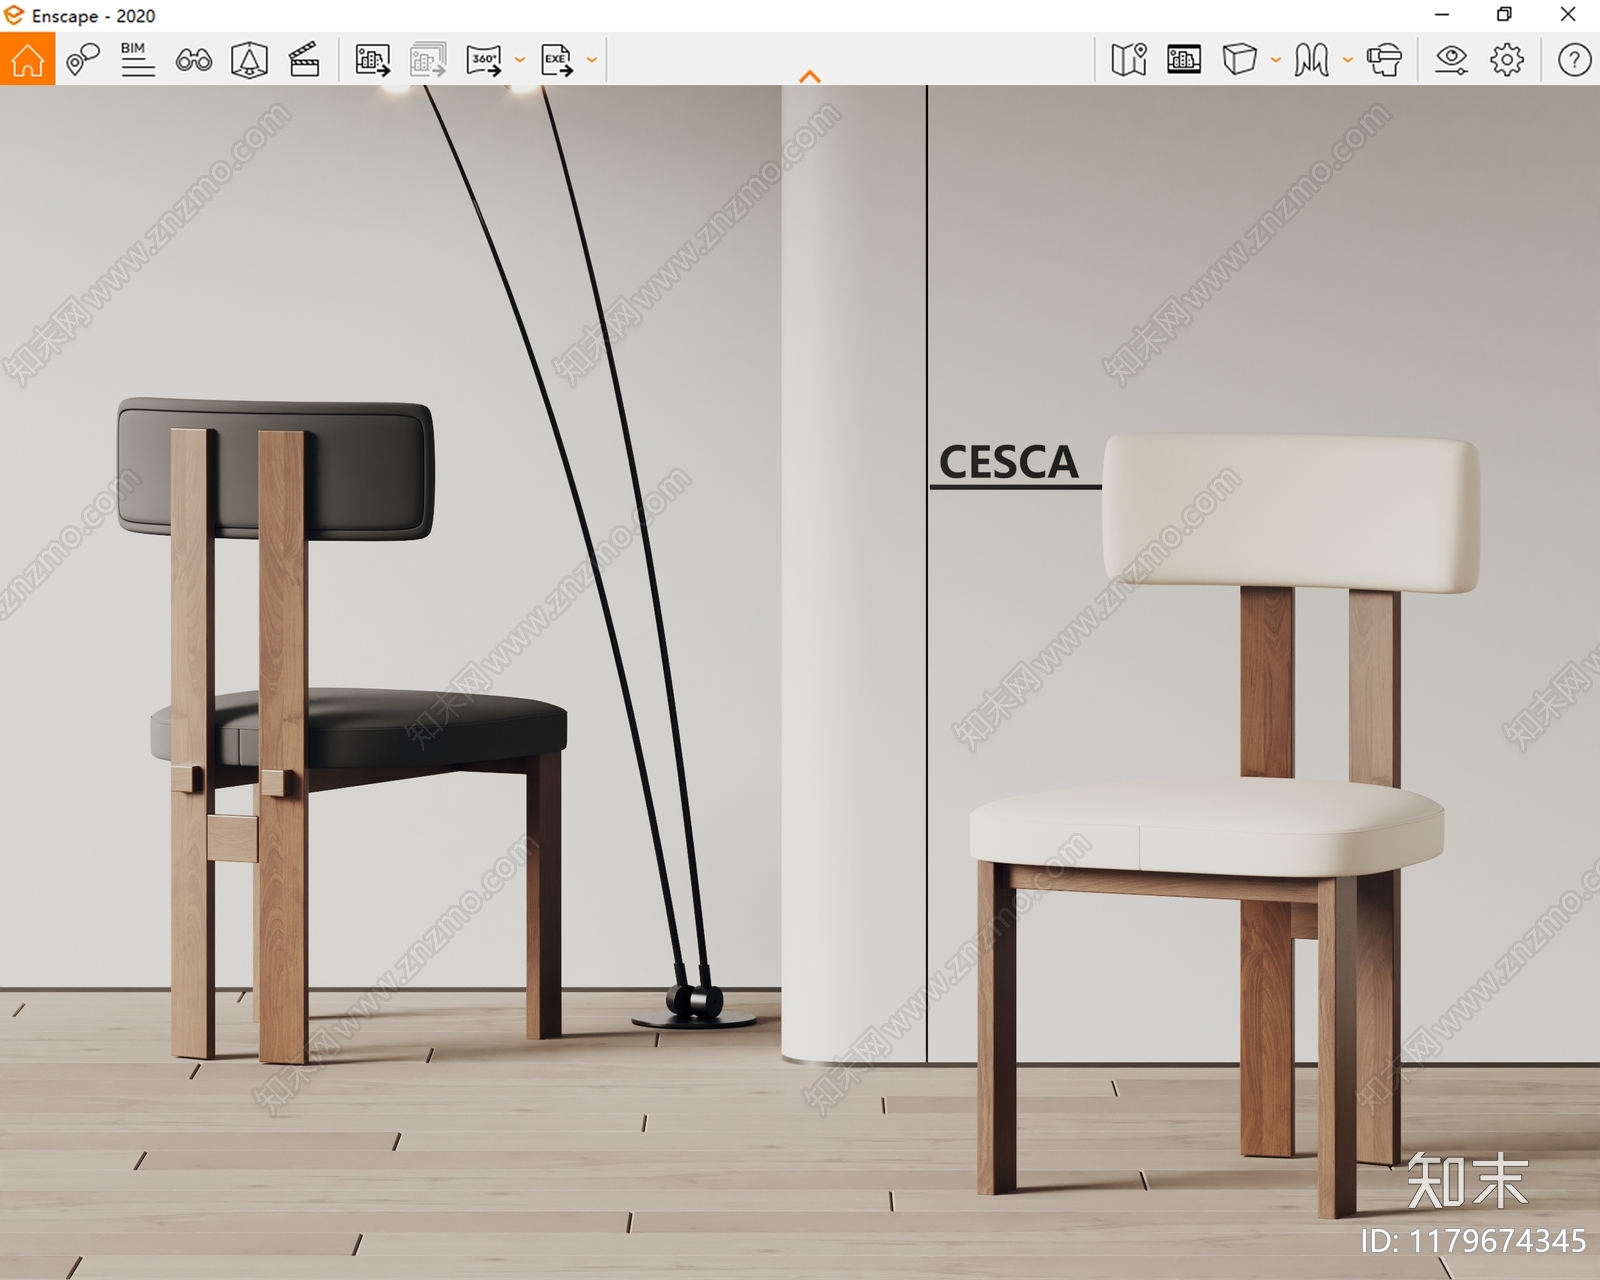This screenshot has width=1600, height=1280.
Task: Expand the 360° panorama export dropdown
Action: point(520,60)
